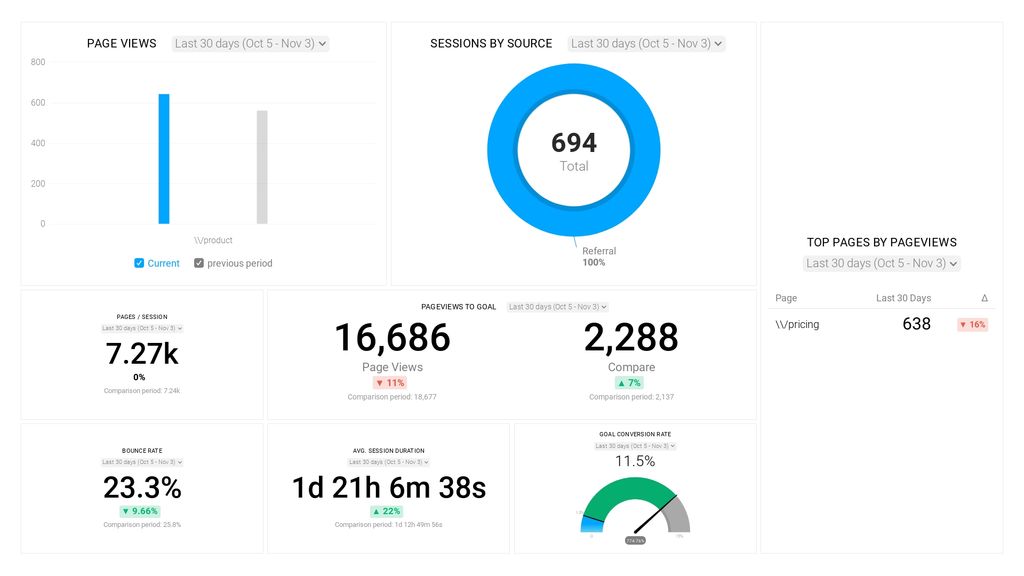Click the 0% change under 7.27k
This screenshot has width=1024, height=576.
139,377
